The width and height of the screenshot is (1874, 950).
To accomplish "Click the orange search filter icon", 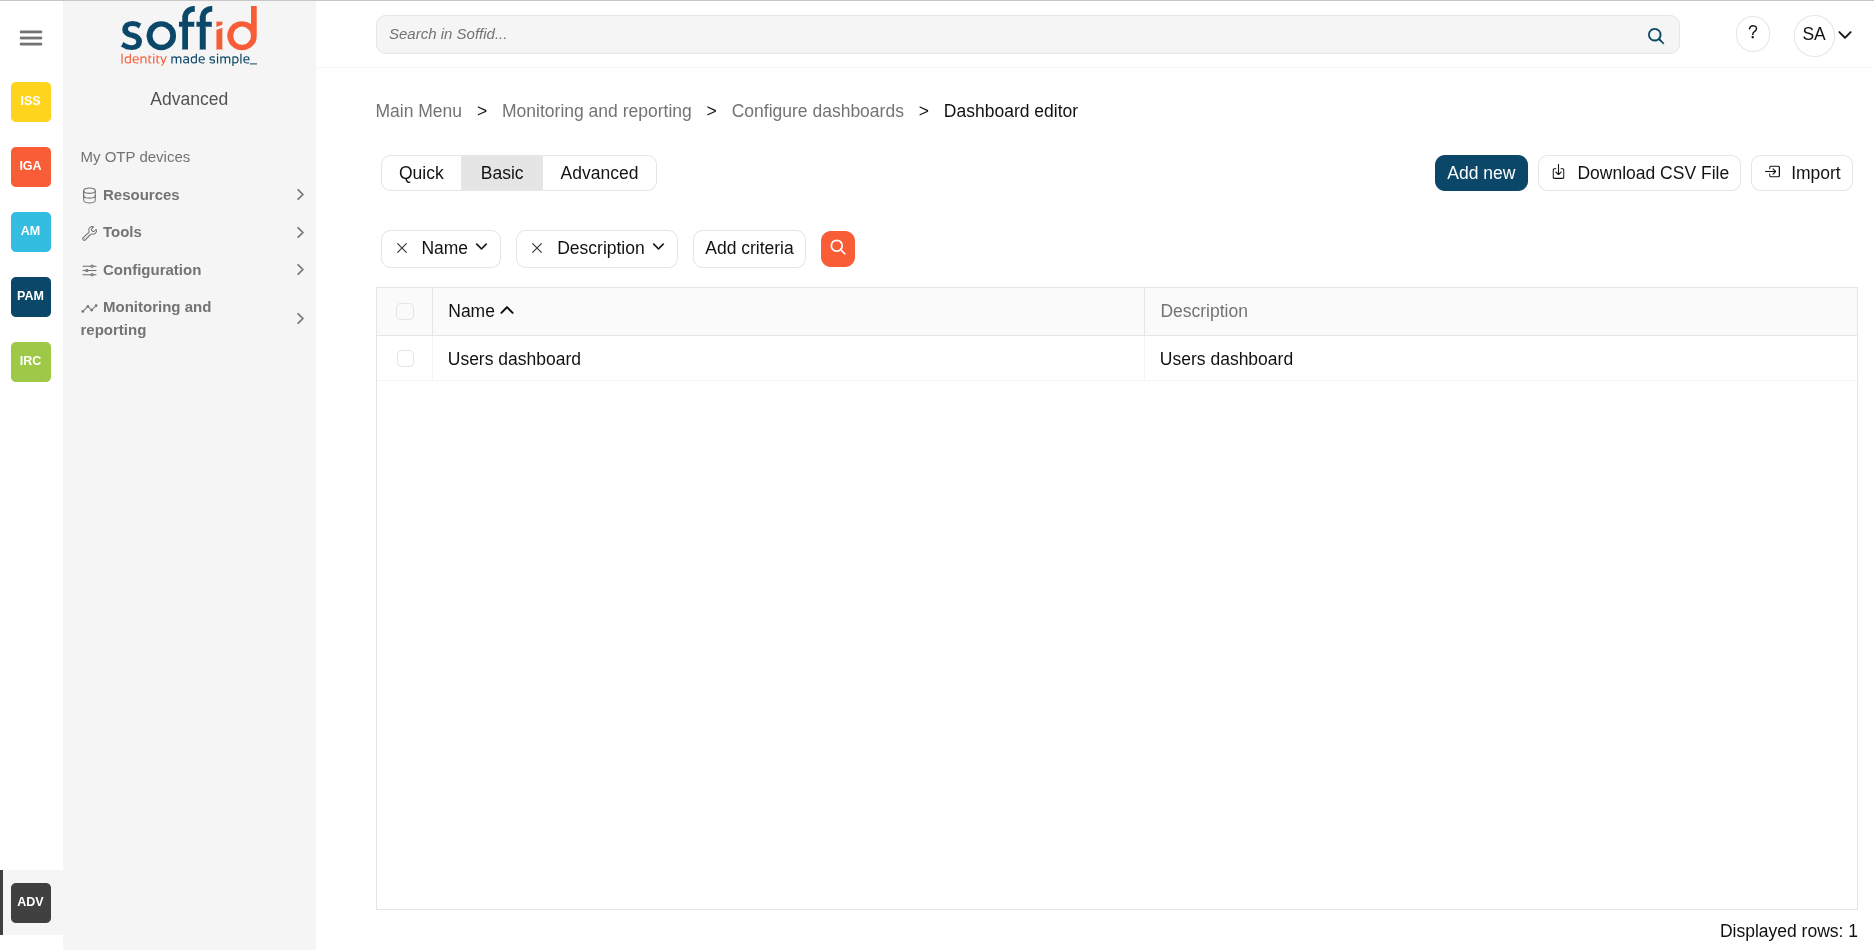I will point(837,248).
